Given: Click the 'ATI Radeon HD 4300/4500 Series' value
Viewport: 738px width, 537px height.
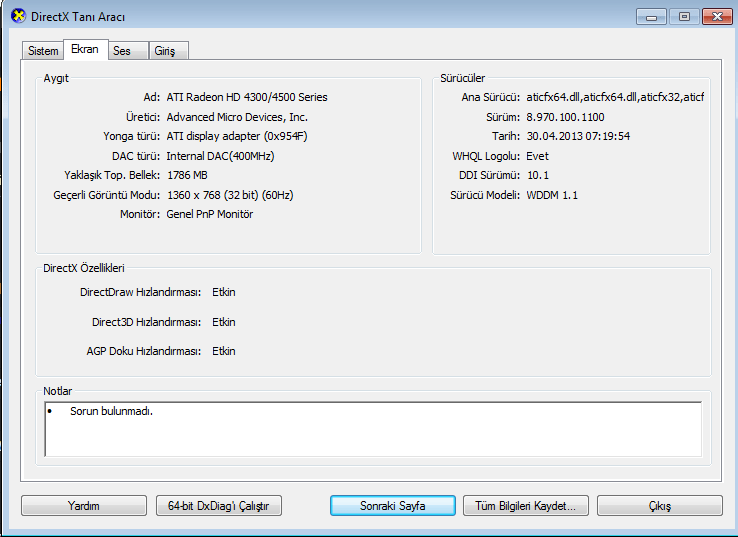Looking at the screenshot, I should (x=247, y=97).
